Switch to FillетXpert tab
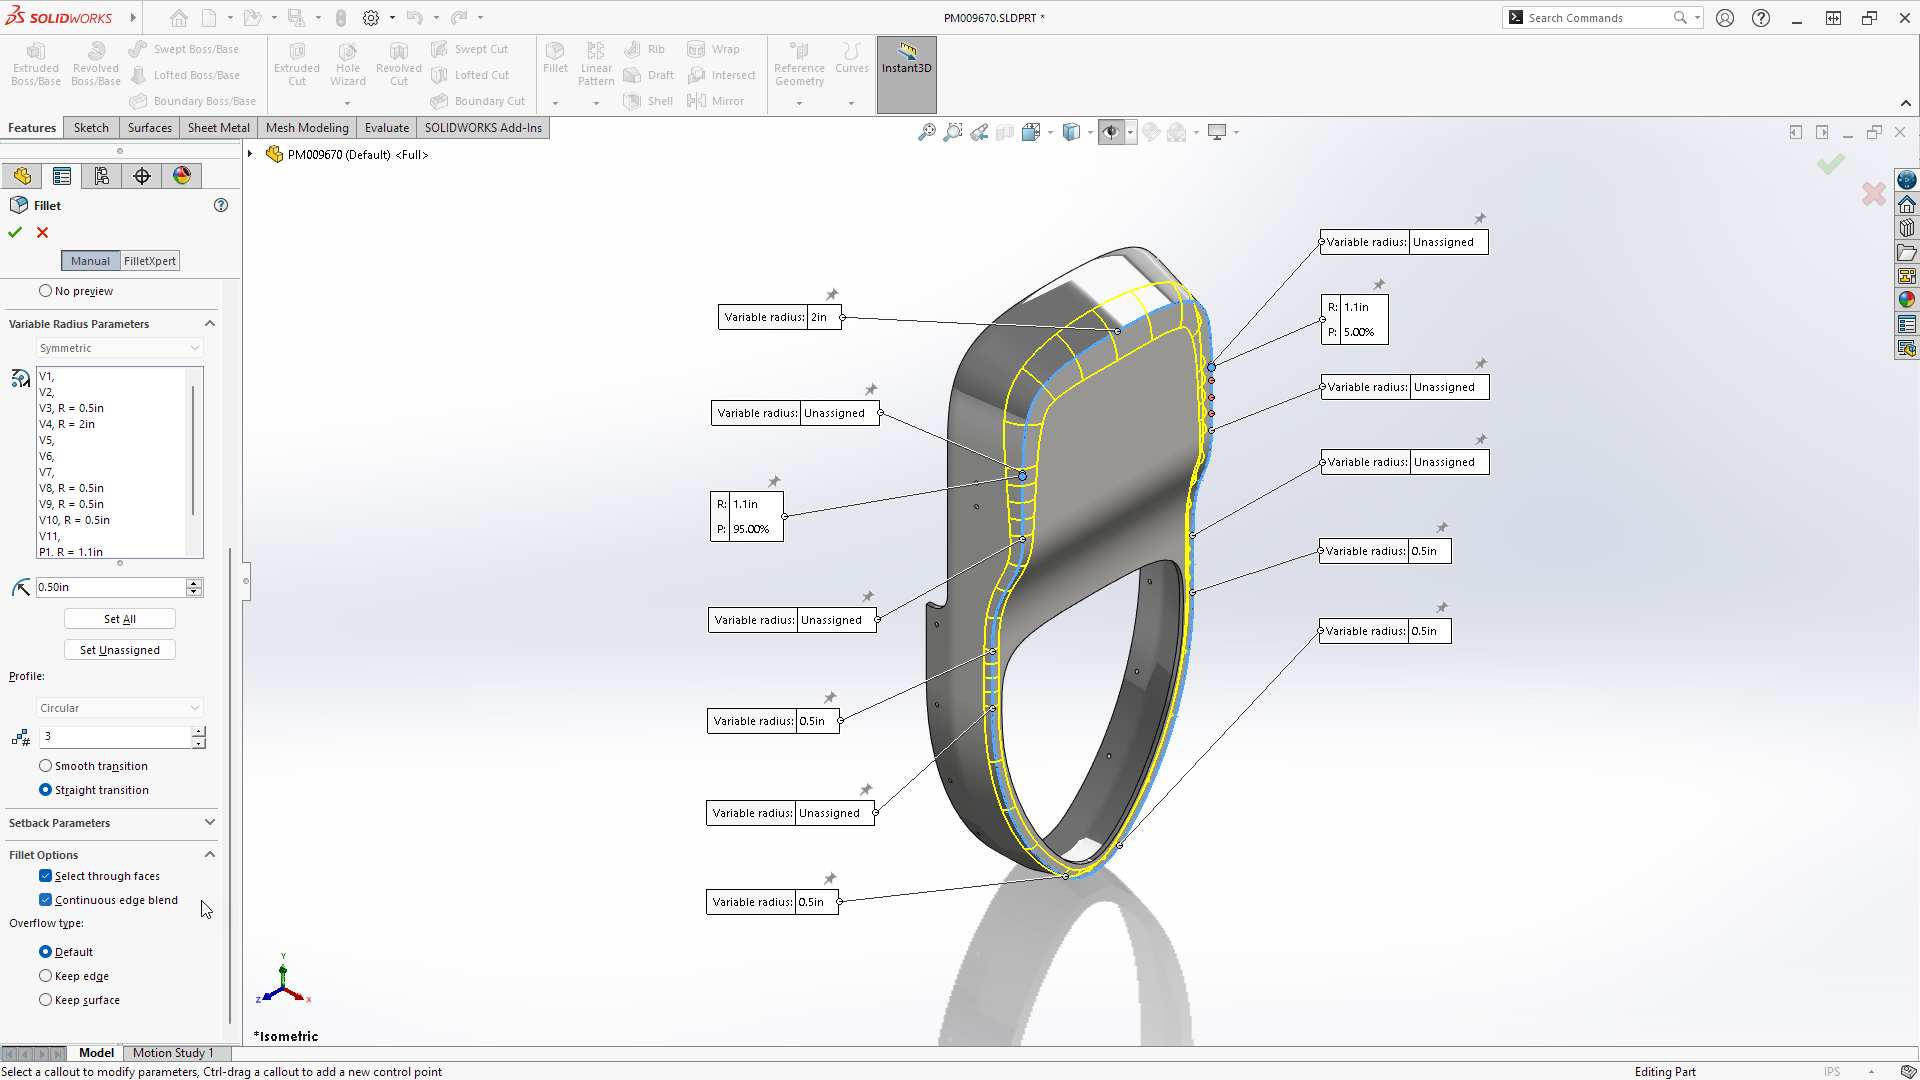The width and height of the screenshot is (1920, 1080). tap(149, 260)
